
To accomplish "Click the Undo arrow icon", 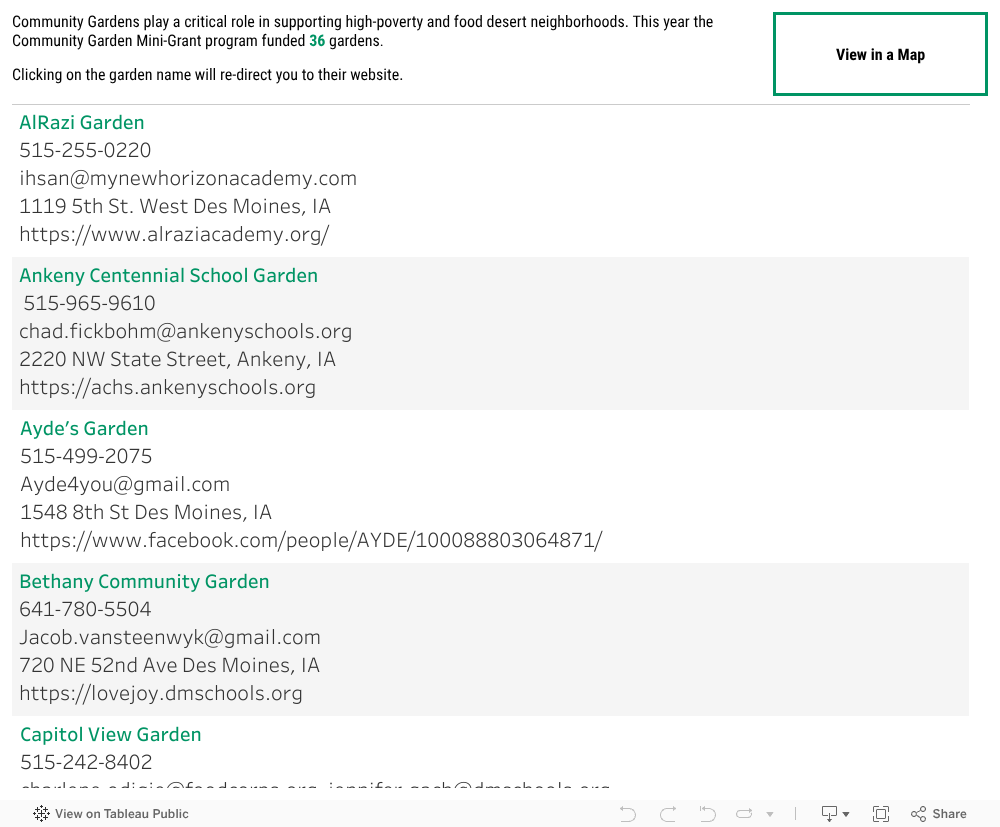I will 628,814.
